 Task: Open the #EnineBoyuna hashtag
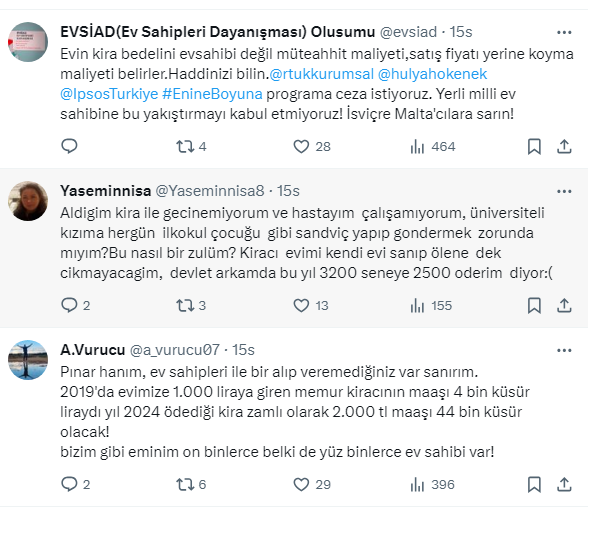click(x=207, y=97)
